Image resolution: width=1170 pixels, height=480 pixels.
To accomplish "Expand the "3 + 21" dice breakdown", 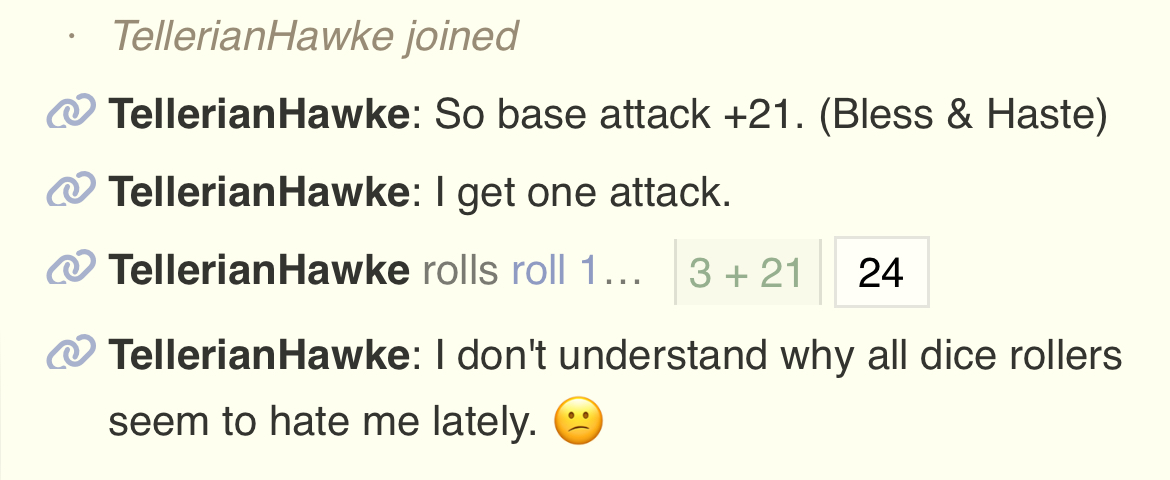I will [x=747, y=272].
